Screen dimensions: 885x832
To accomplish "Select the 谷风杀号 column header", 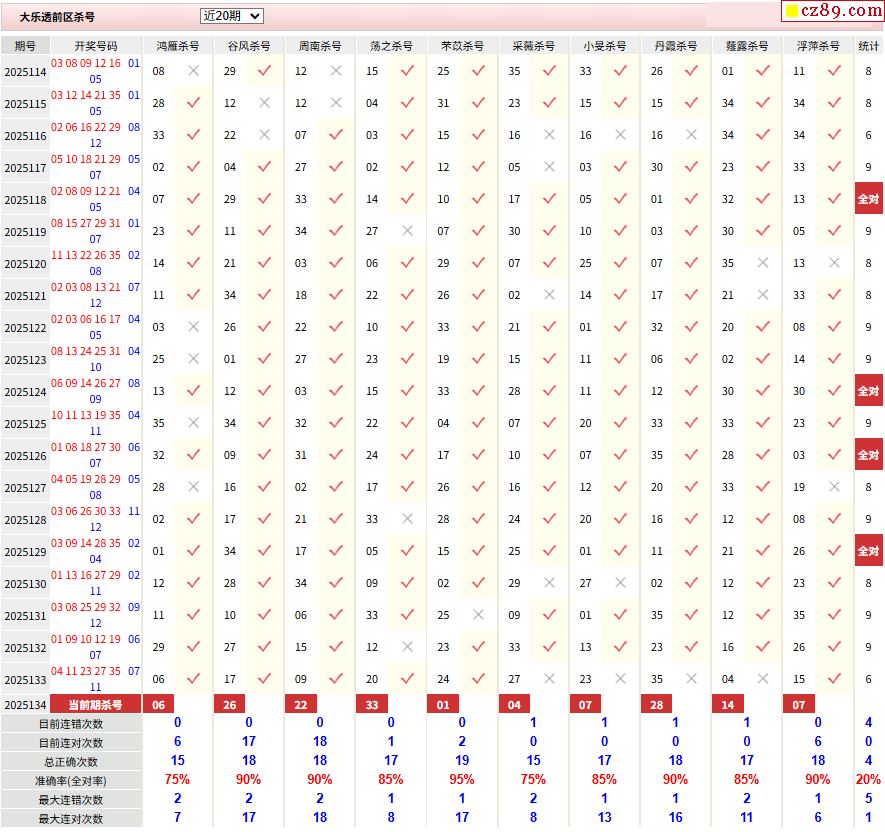I will [248, 46].
